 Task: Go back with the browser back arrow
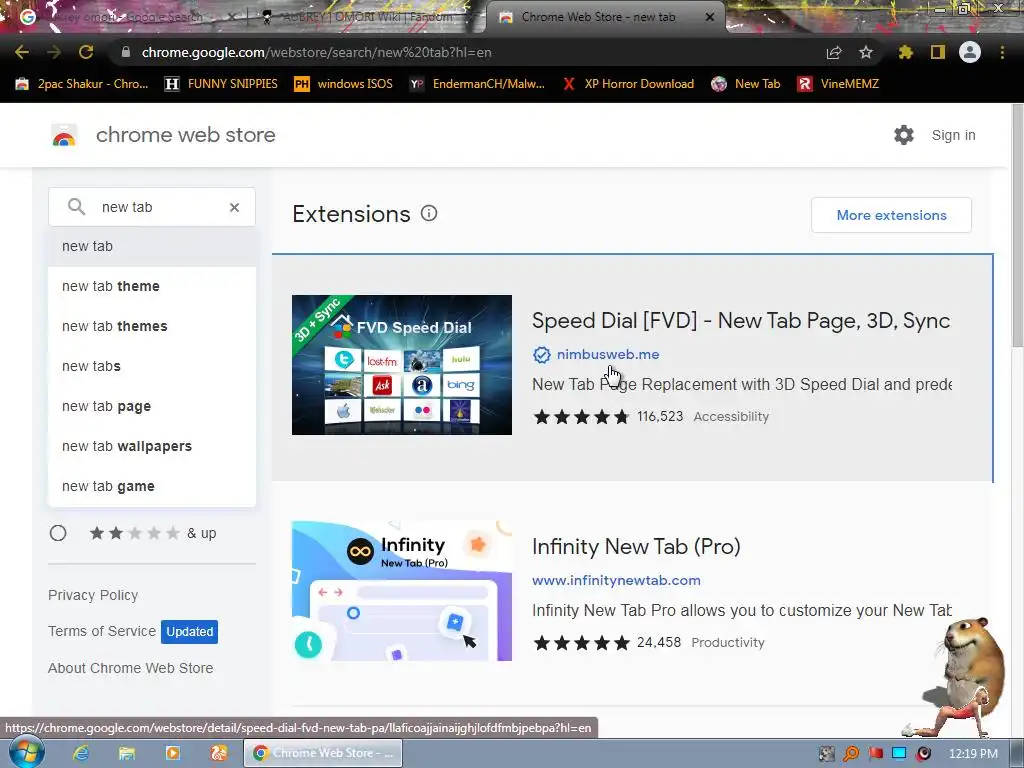pyautogui.click(x=22, y=52)
